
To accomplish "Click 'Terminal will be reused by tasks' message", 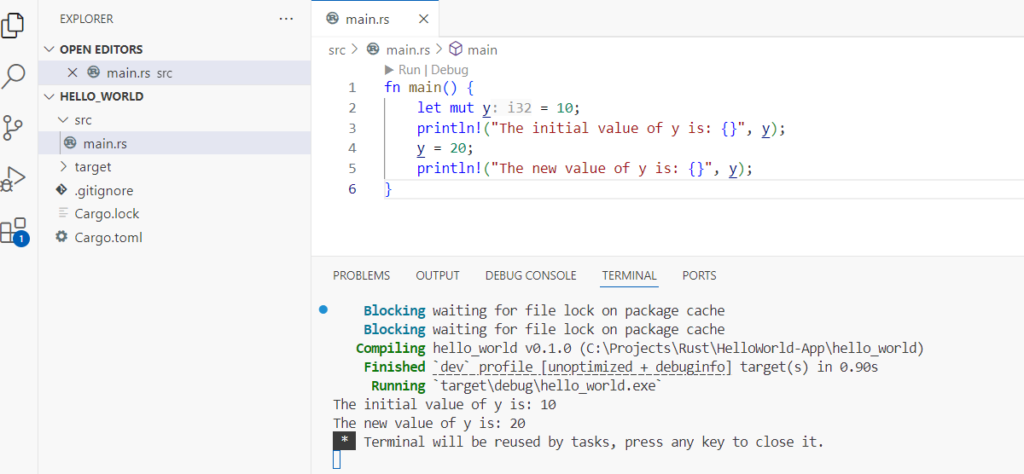I will (x=594, y=442).
